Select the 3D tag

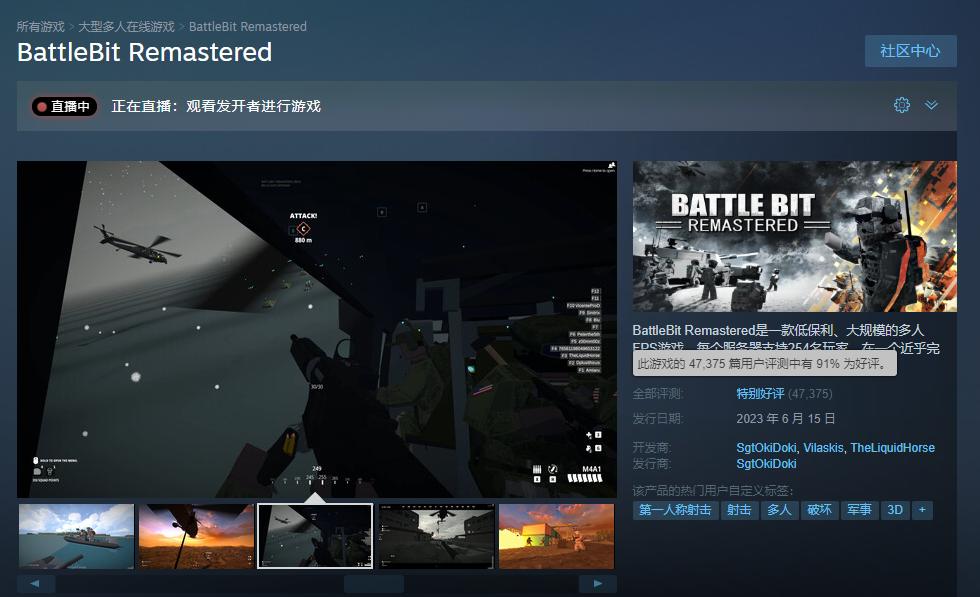coord(894,510)
